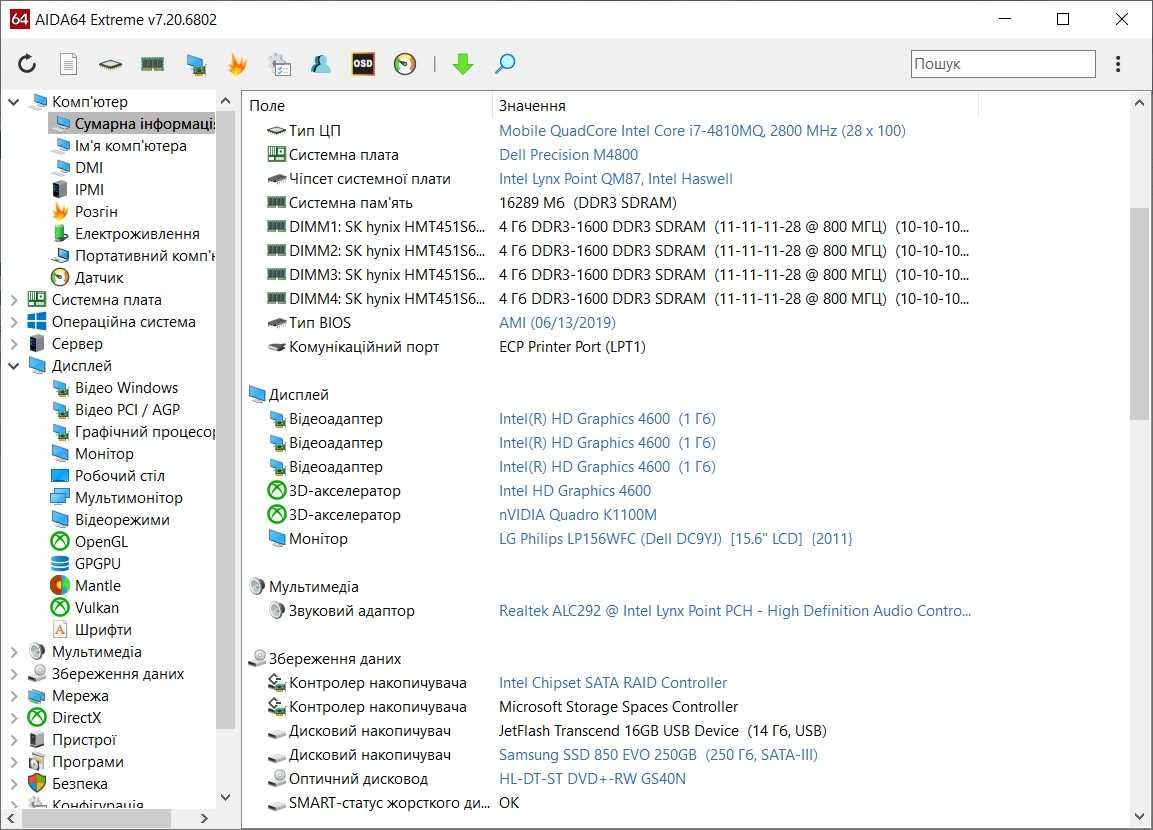The width and height of the screenshot is (1153, 830).
Task: Open the Шрифти fonts item
Action: (x=92, y=630)
